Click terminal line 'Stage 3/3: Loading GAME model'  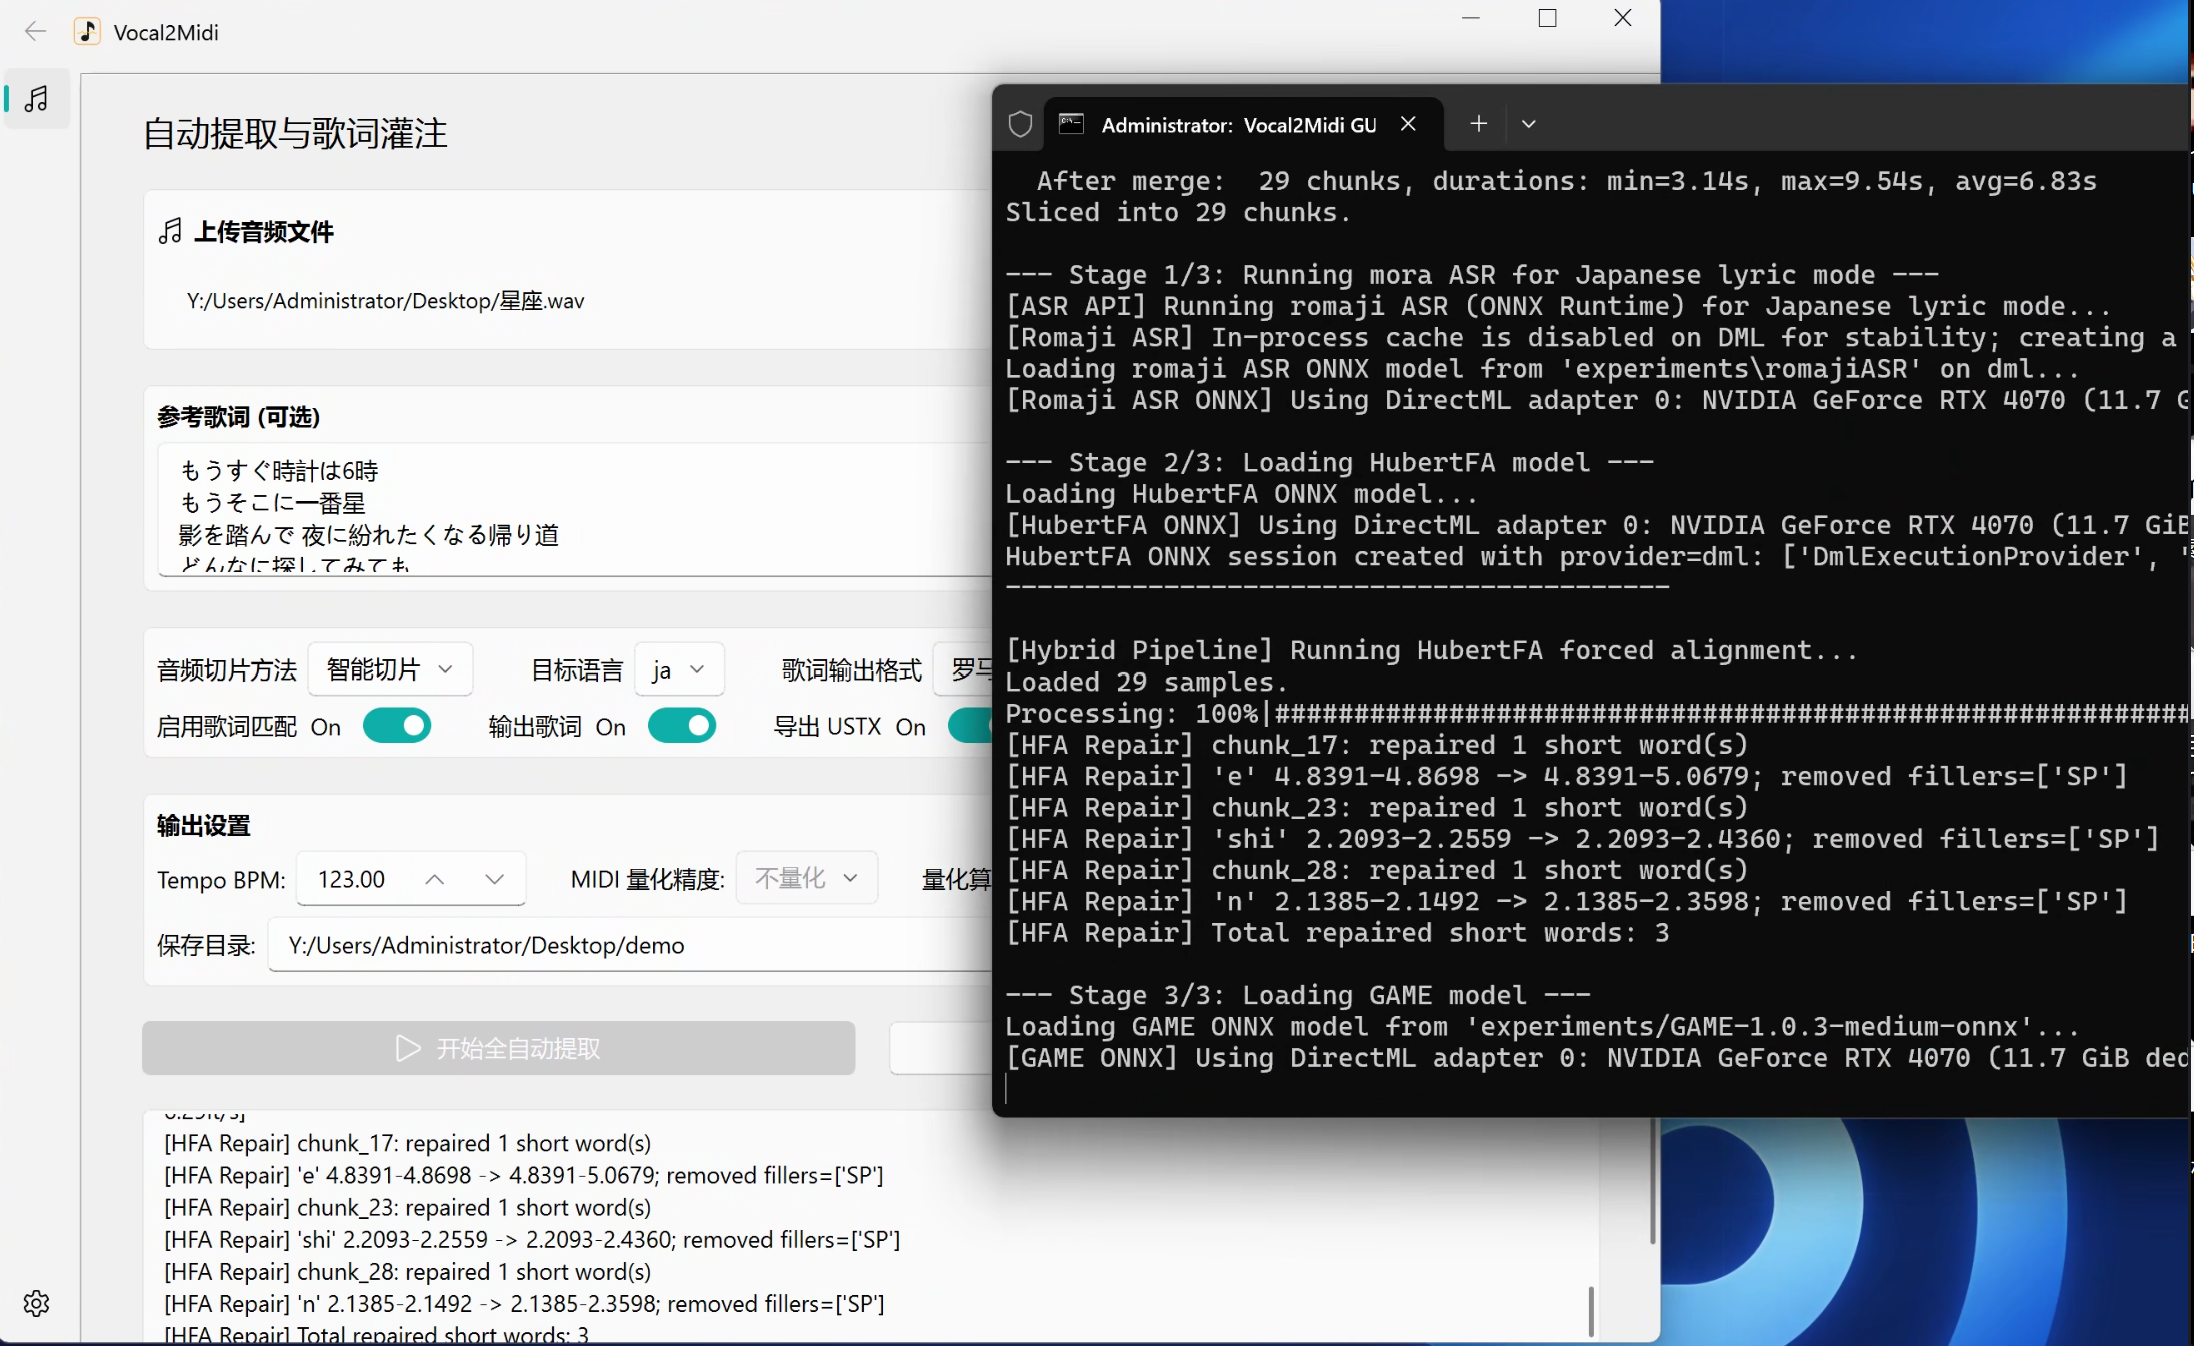pos(1298,995)
